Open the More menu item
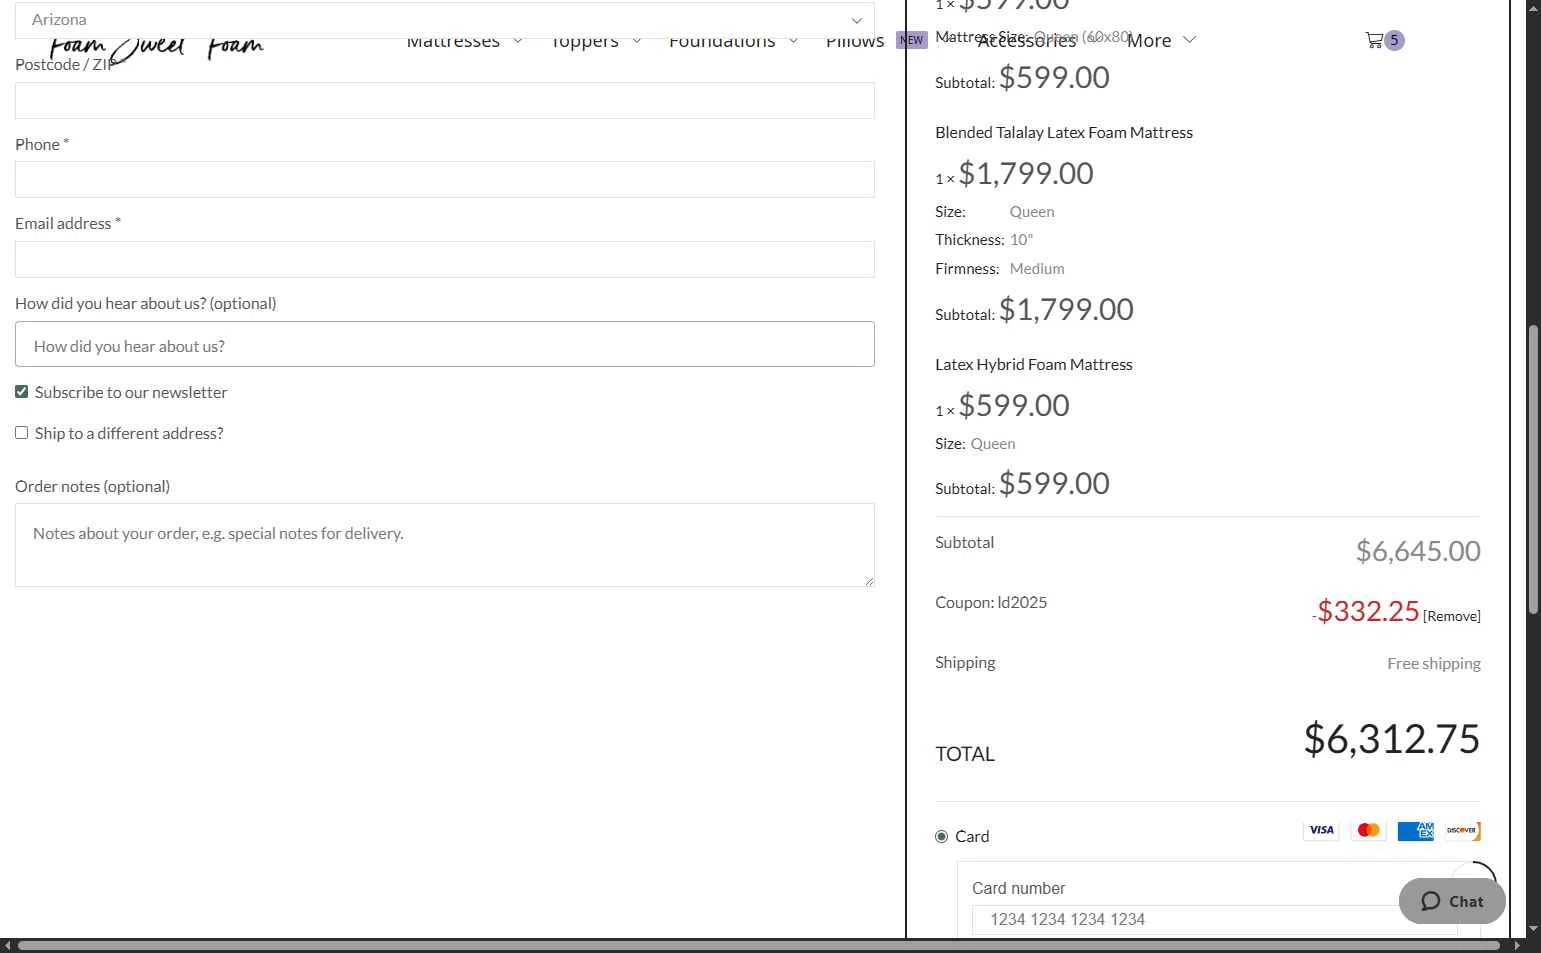Image resolution: width=1541 pixels, height=953 pixels. (1149, 41)
